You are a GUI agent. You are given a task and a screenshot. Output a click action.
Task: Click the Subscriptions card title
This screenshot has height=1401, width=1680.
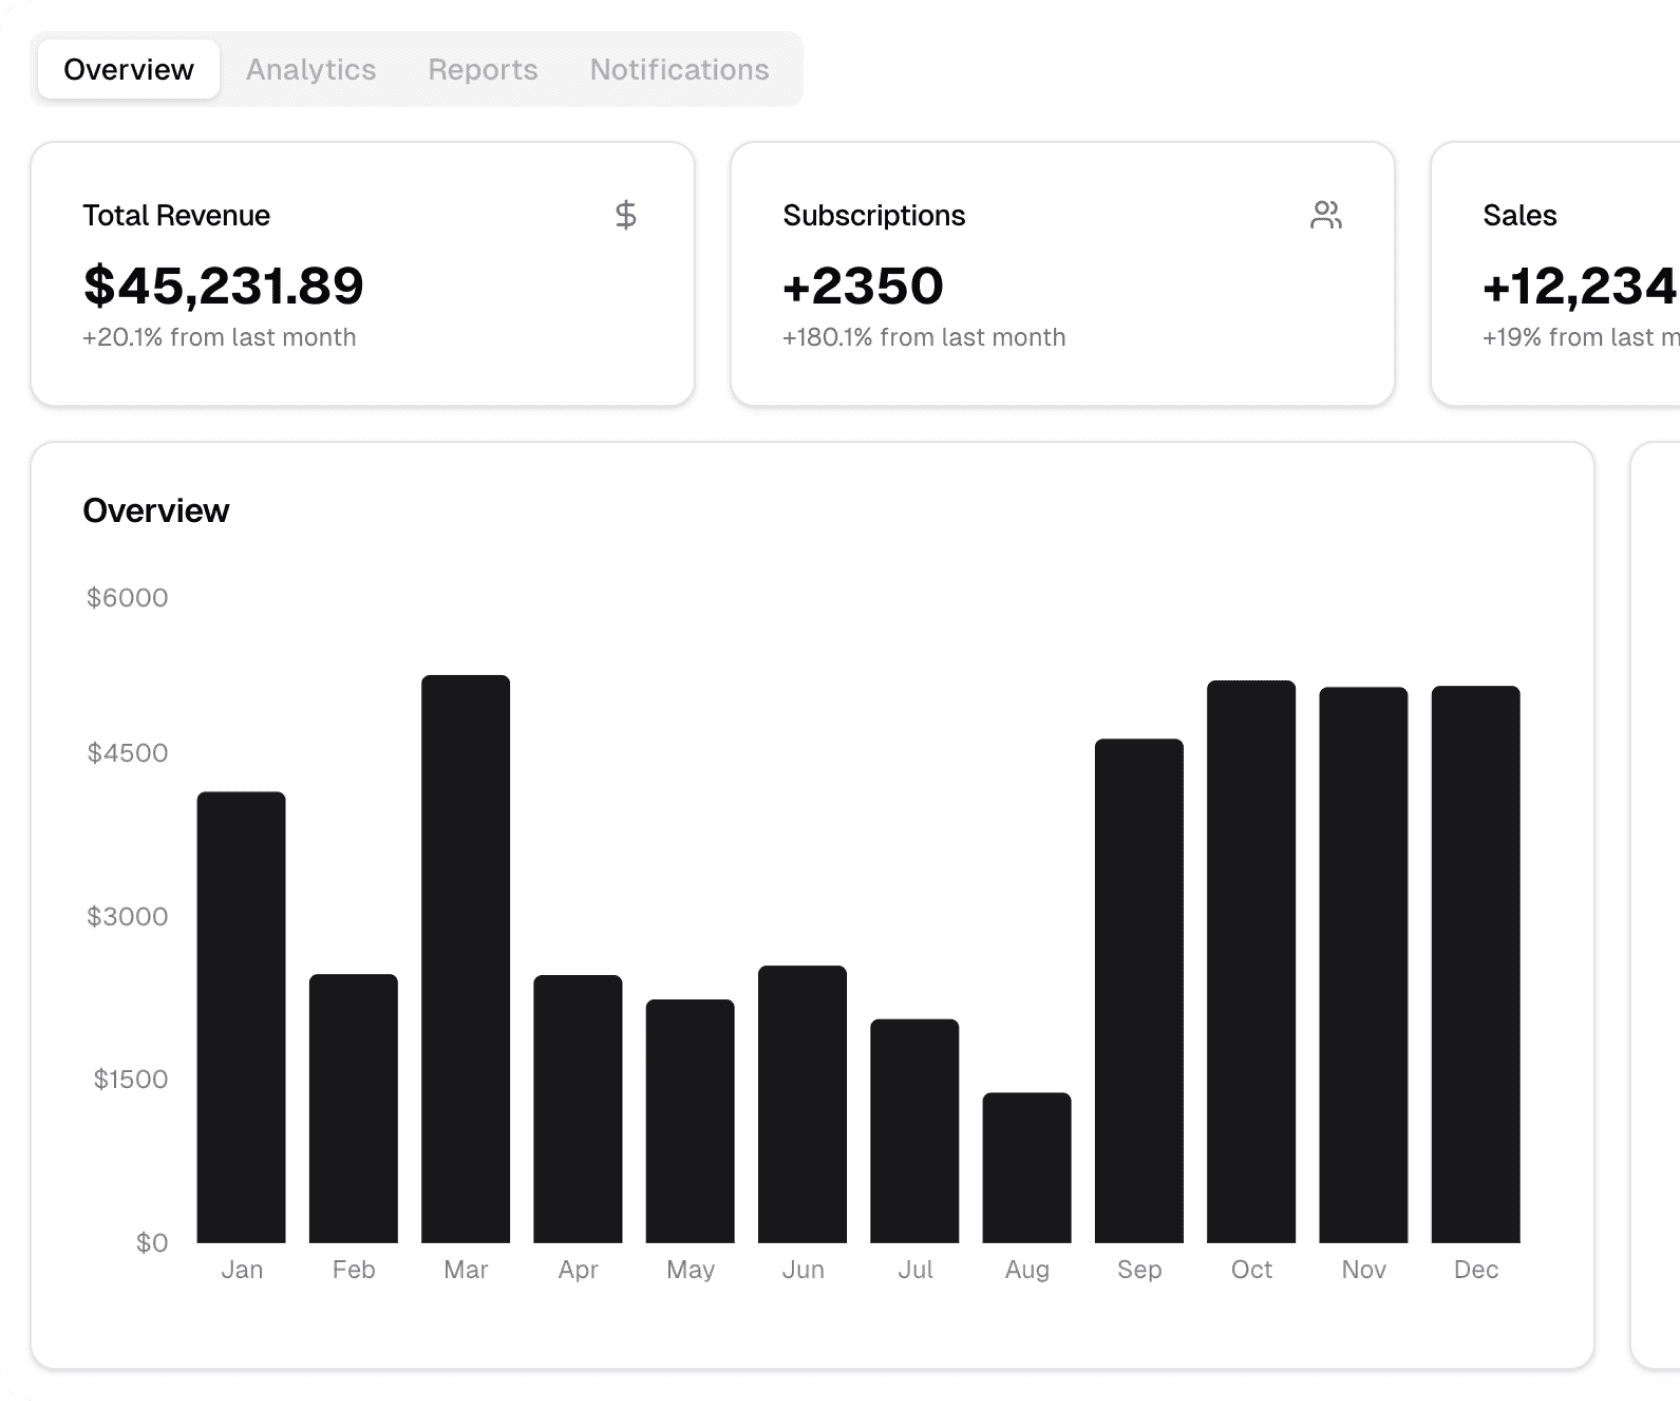874,215
